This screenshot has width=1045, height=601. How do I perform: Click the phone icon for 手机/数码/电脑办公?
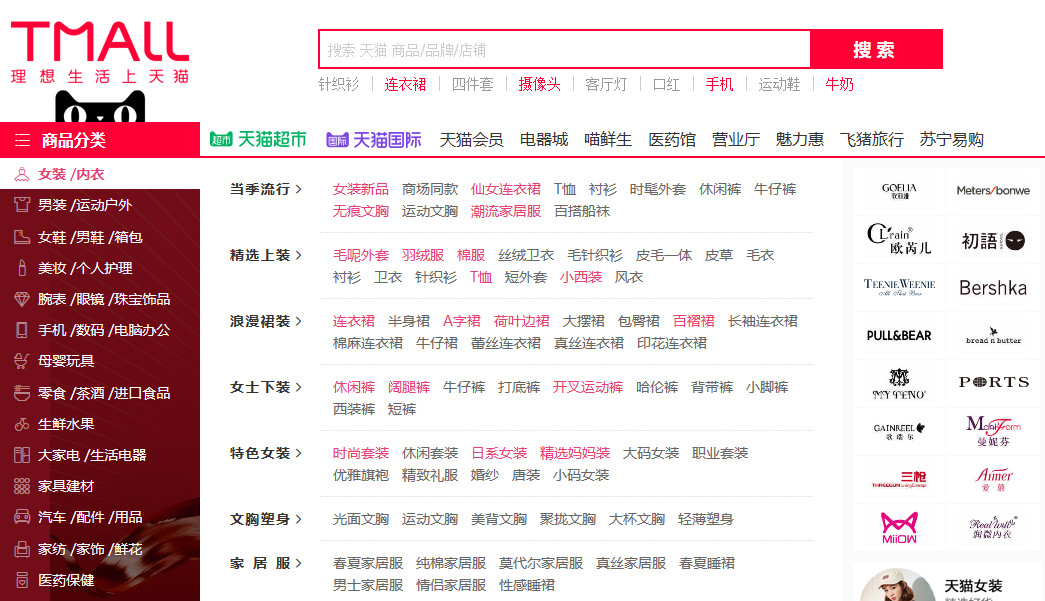point(22,330)
